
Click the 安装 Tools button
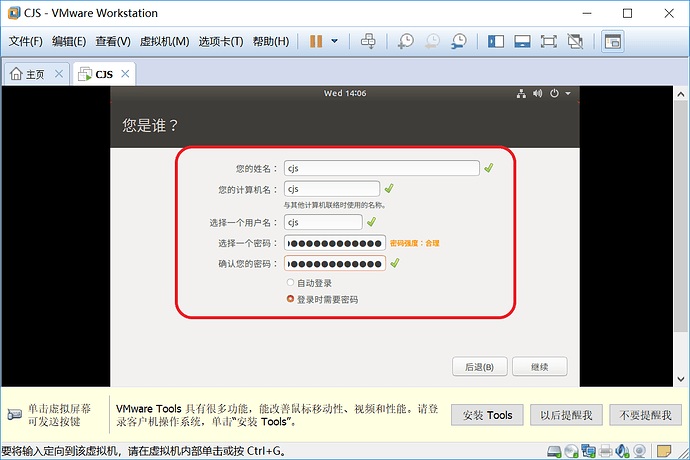[487, 415]
